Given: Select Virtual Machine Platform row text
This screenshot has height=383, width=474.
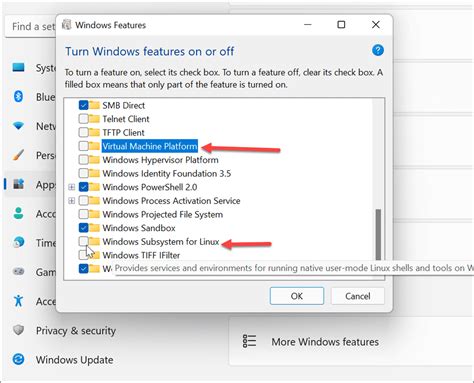Looking at the screenshot, I should [150, 146].
